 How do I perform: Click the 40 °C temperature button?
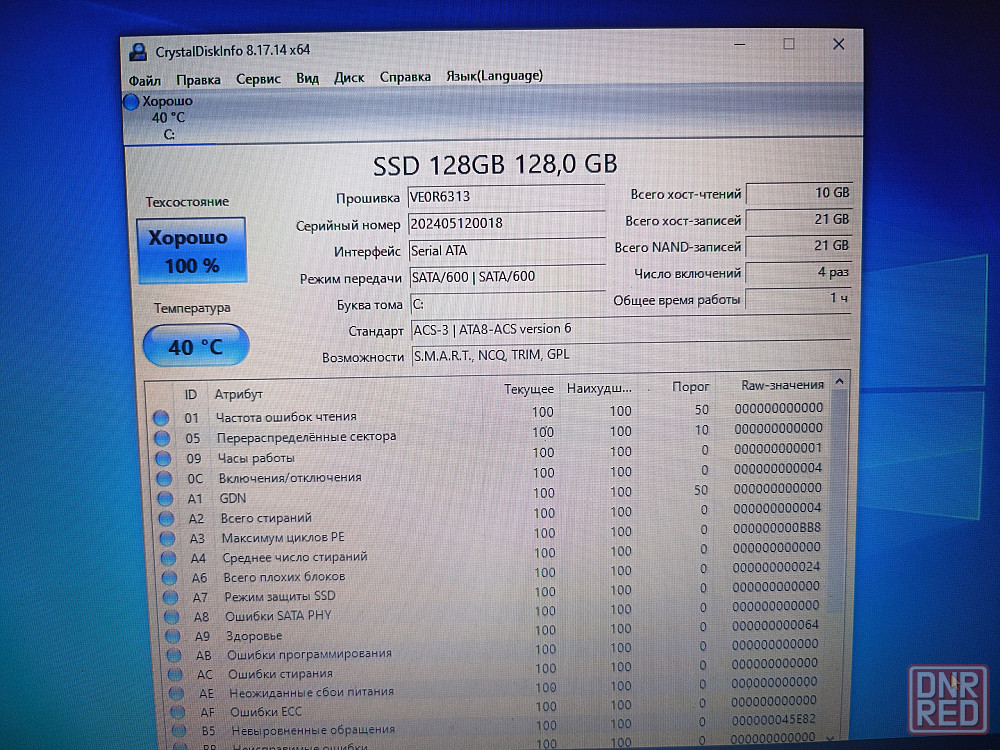(x=196, y=346)
